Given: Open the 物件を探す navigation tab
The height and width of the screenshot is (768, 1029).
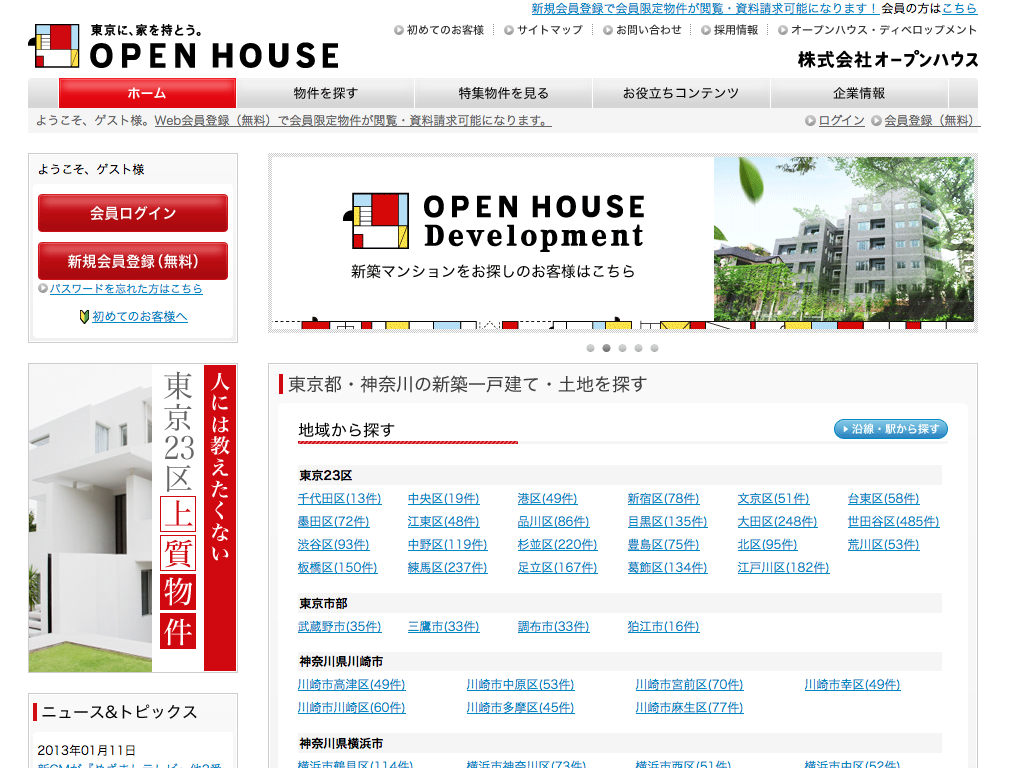Looking at the screenshot, I should (325, 93).
